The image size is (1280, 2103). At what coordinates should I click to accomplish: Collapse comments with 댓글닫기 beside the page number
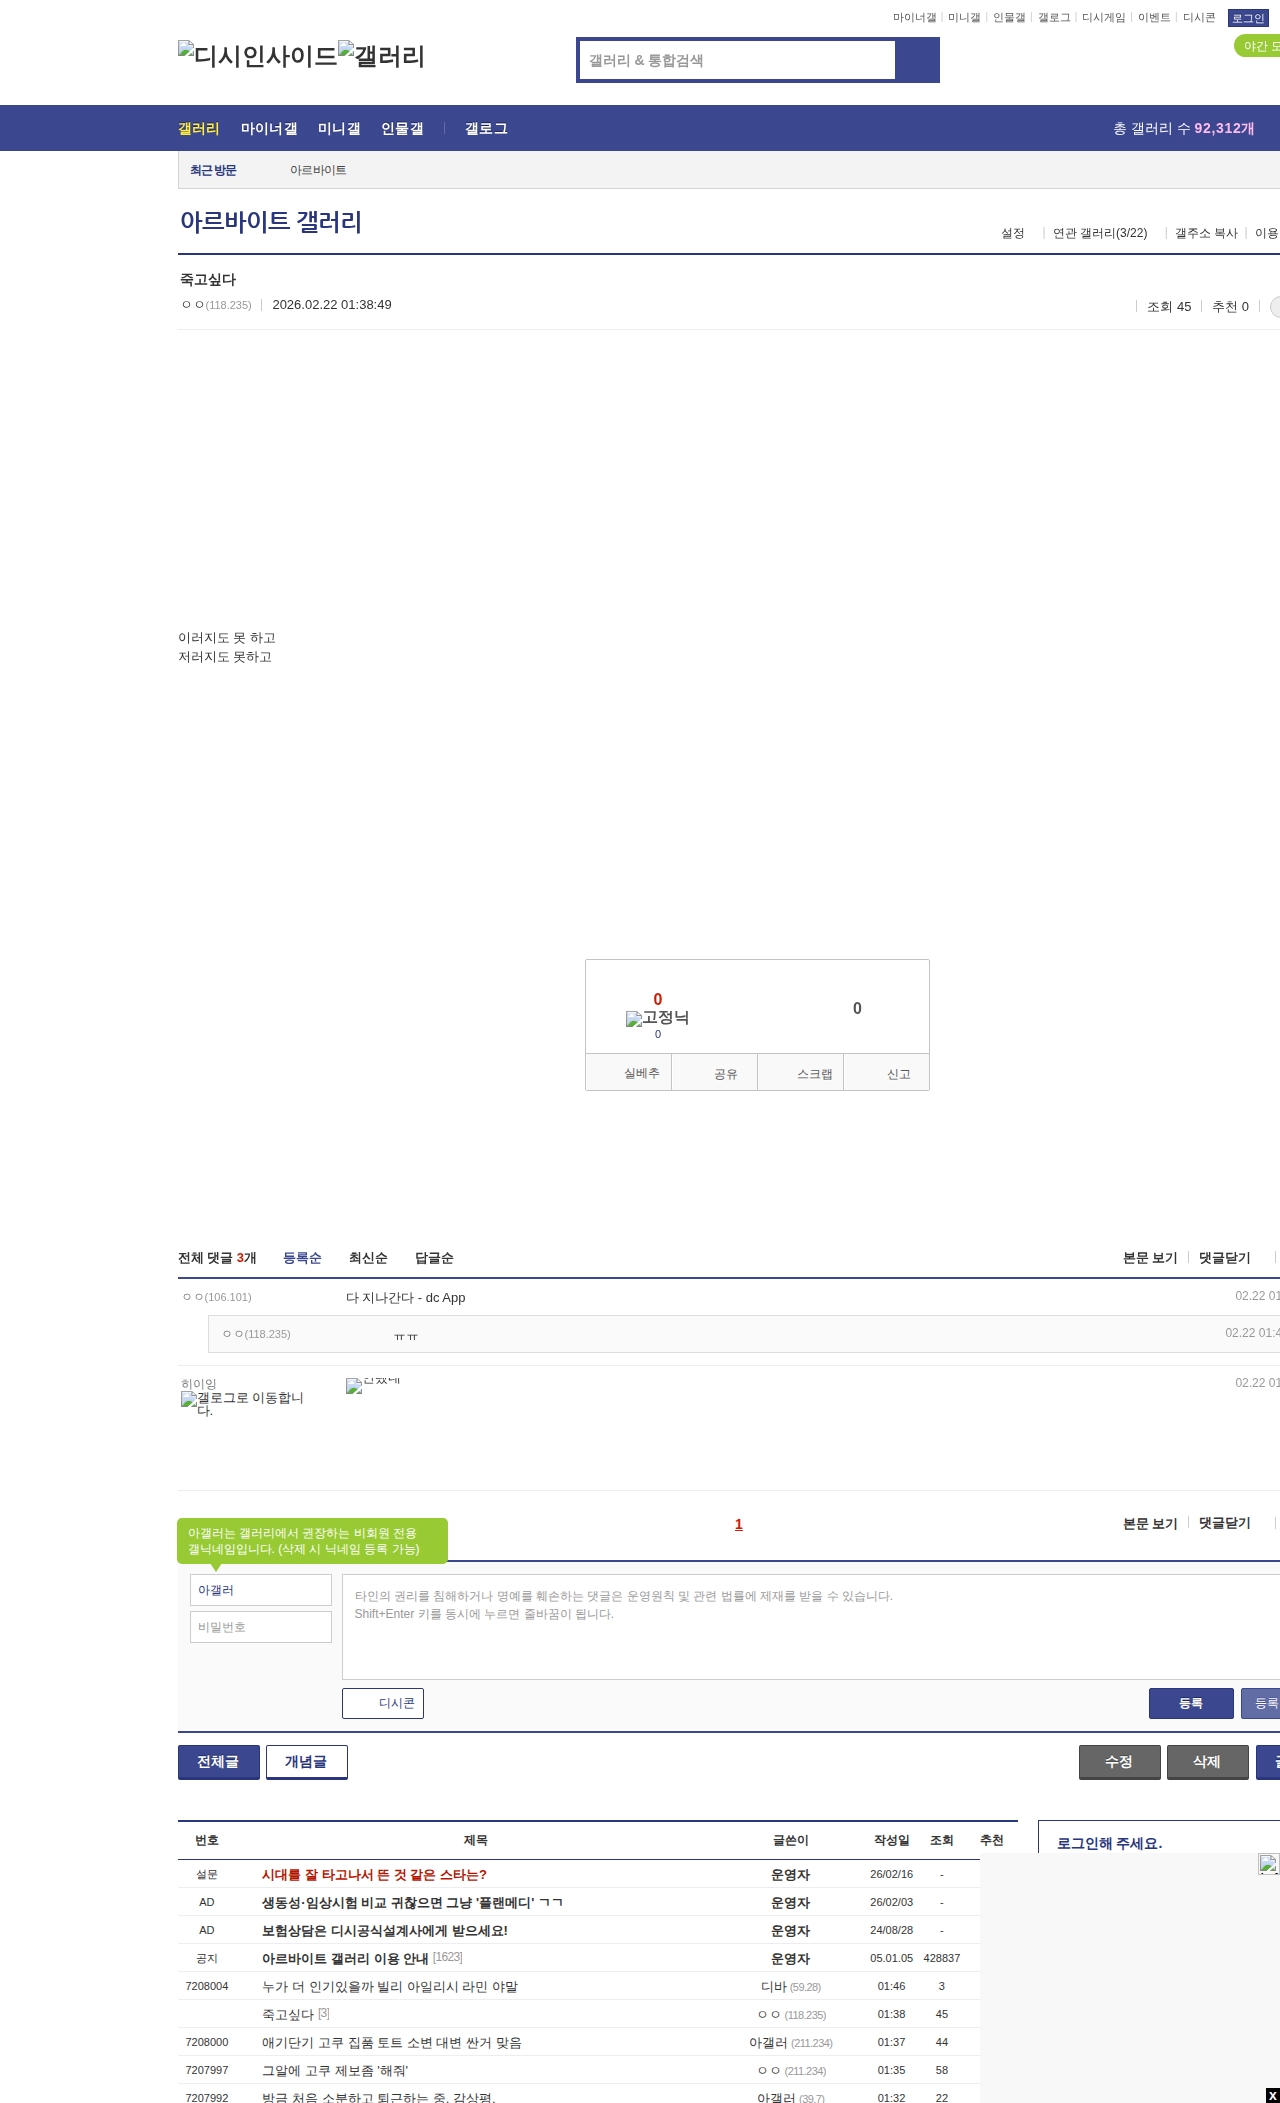tap(1225, 1523)
